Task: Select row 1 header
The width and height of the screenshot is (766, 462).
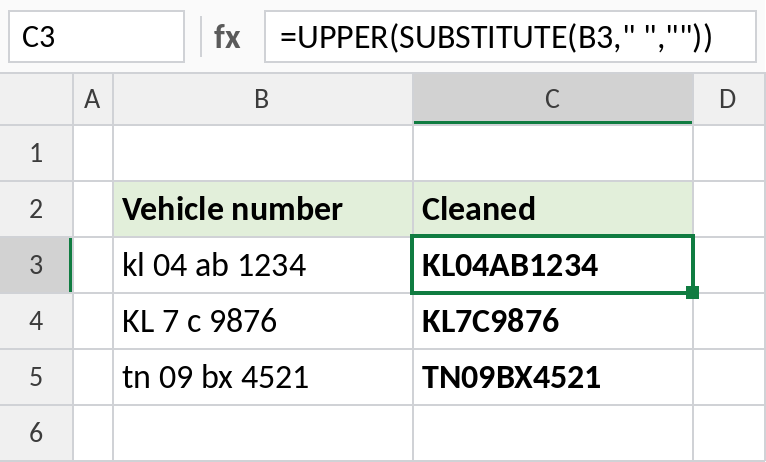Action: [x=36, y=153]
